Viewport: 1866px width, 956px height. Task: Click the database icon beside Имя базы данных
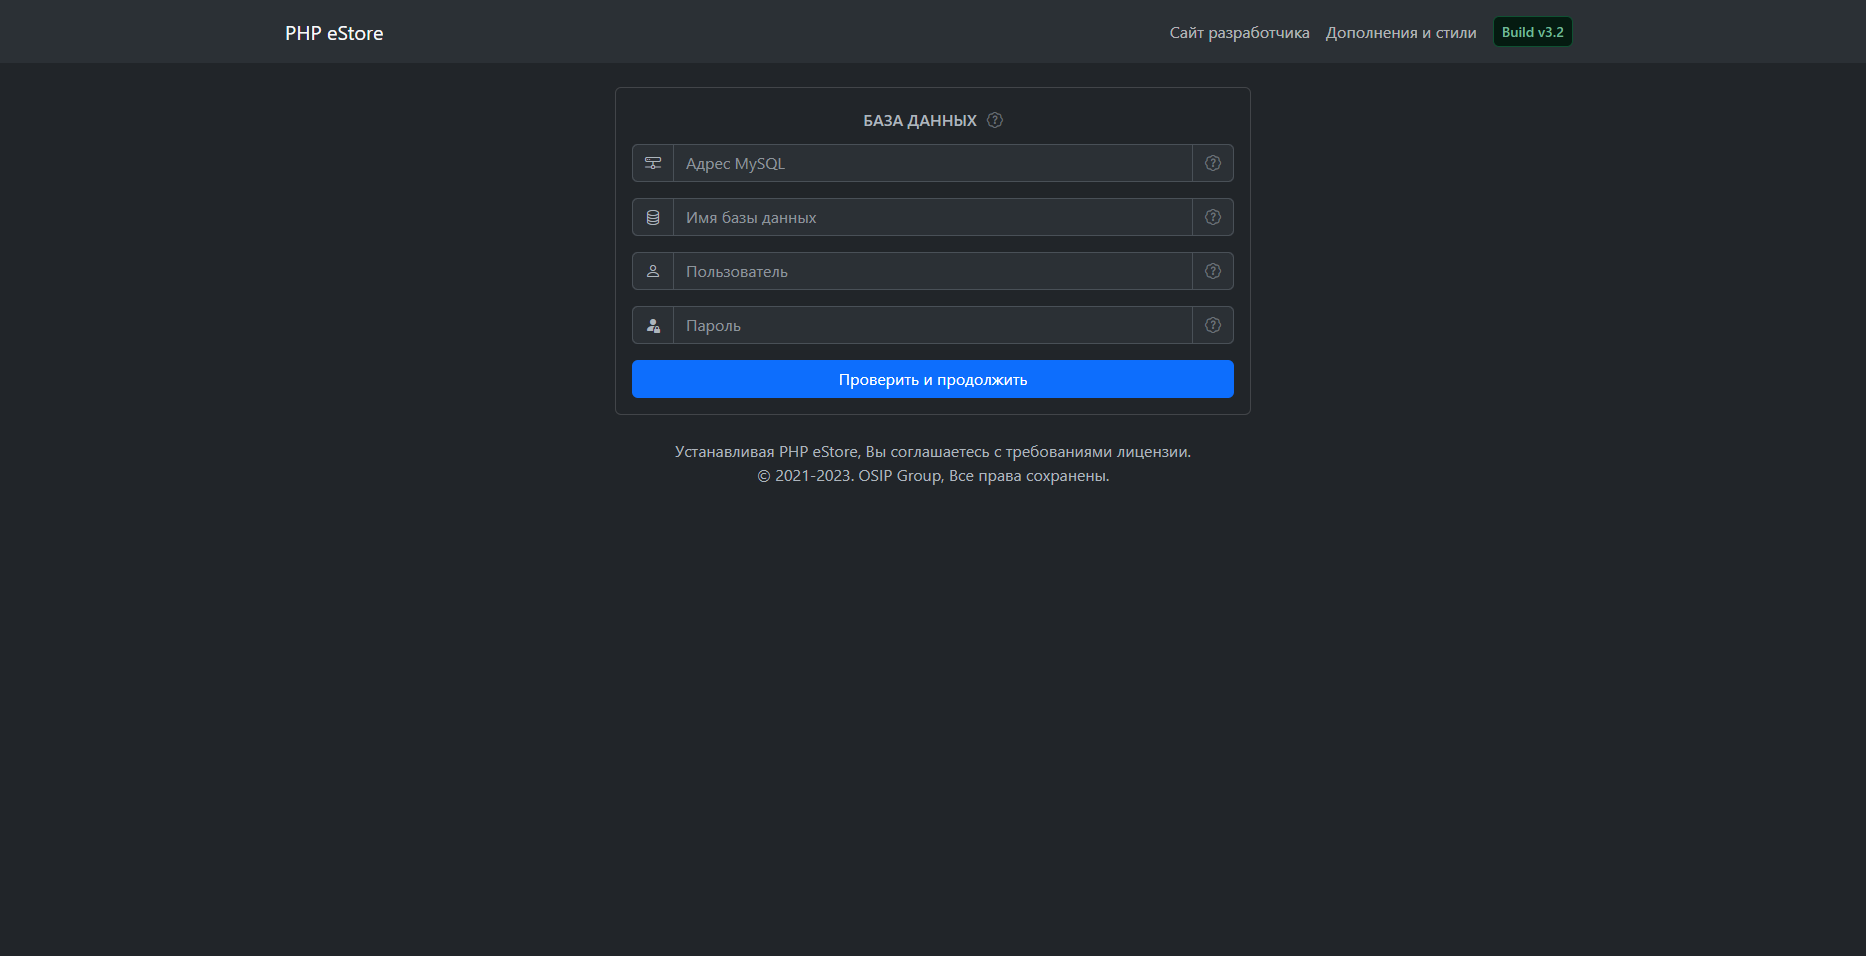(653, 217)
